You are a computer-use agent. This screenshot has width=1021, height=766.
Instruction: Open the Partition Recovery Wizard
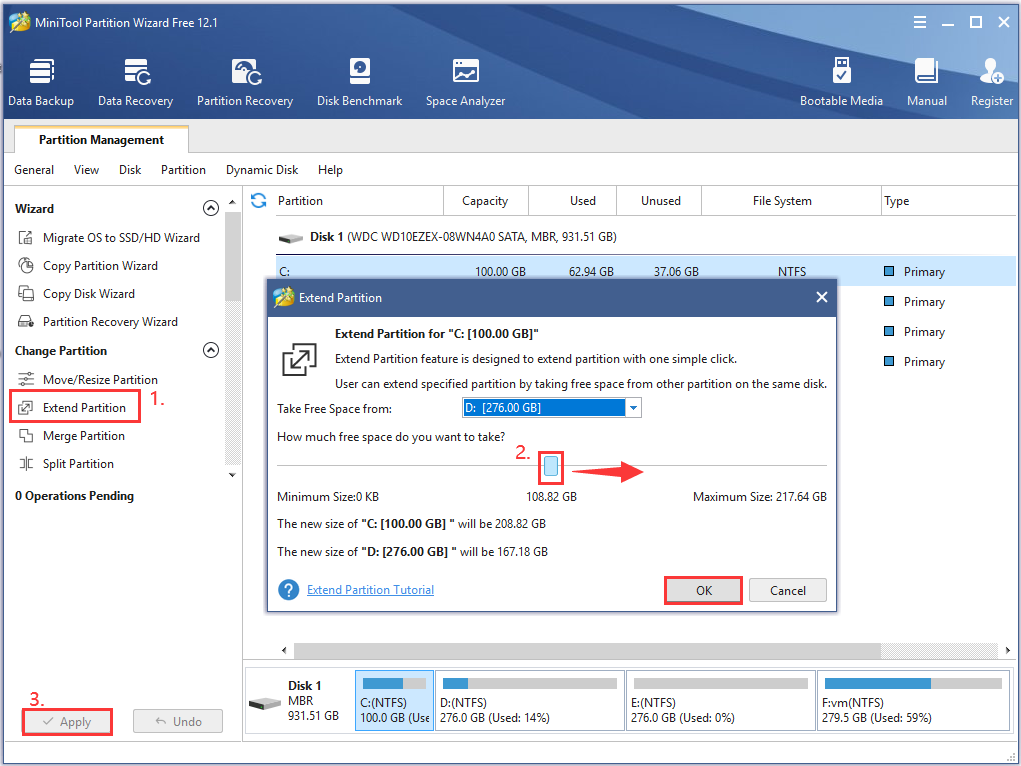(x=98, y=322)
